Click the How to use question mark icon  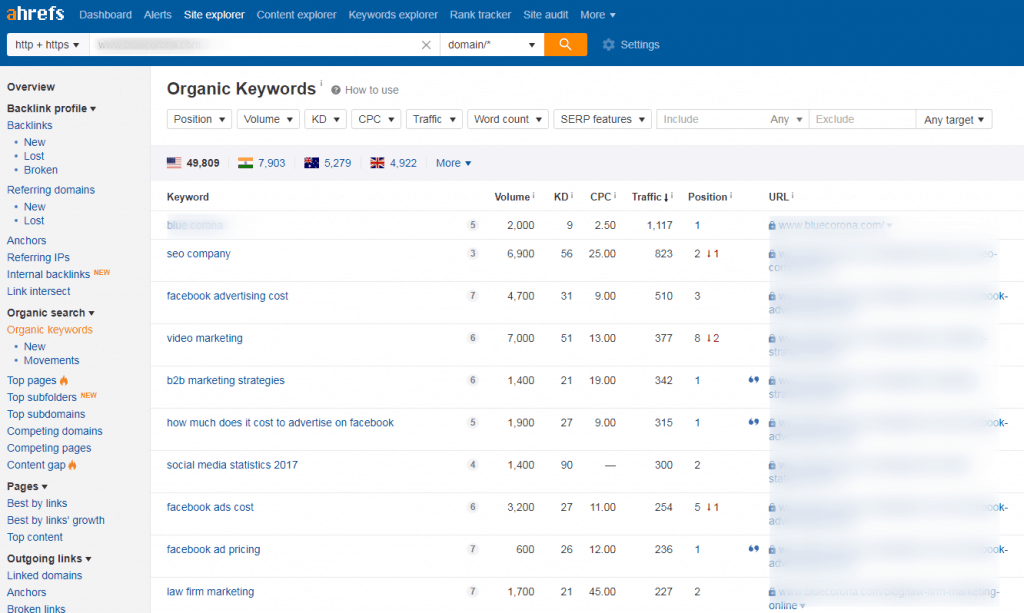(x=336, y=90)
